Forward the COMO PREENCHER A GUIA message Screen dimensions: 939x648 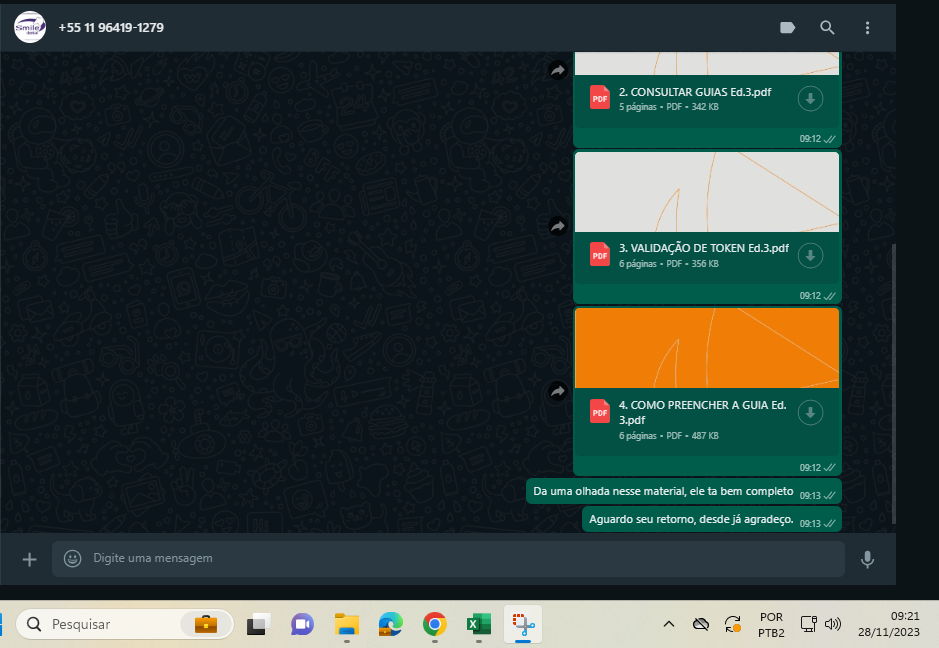point(557,392)
